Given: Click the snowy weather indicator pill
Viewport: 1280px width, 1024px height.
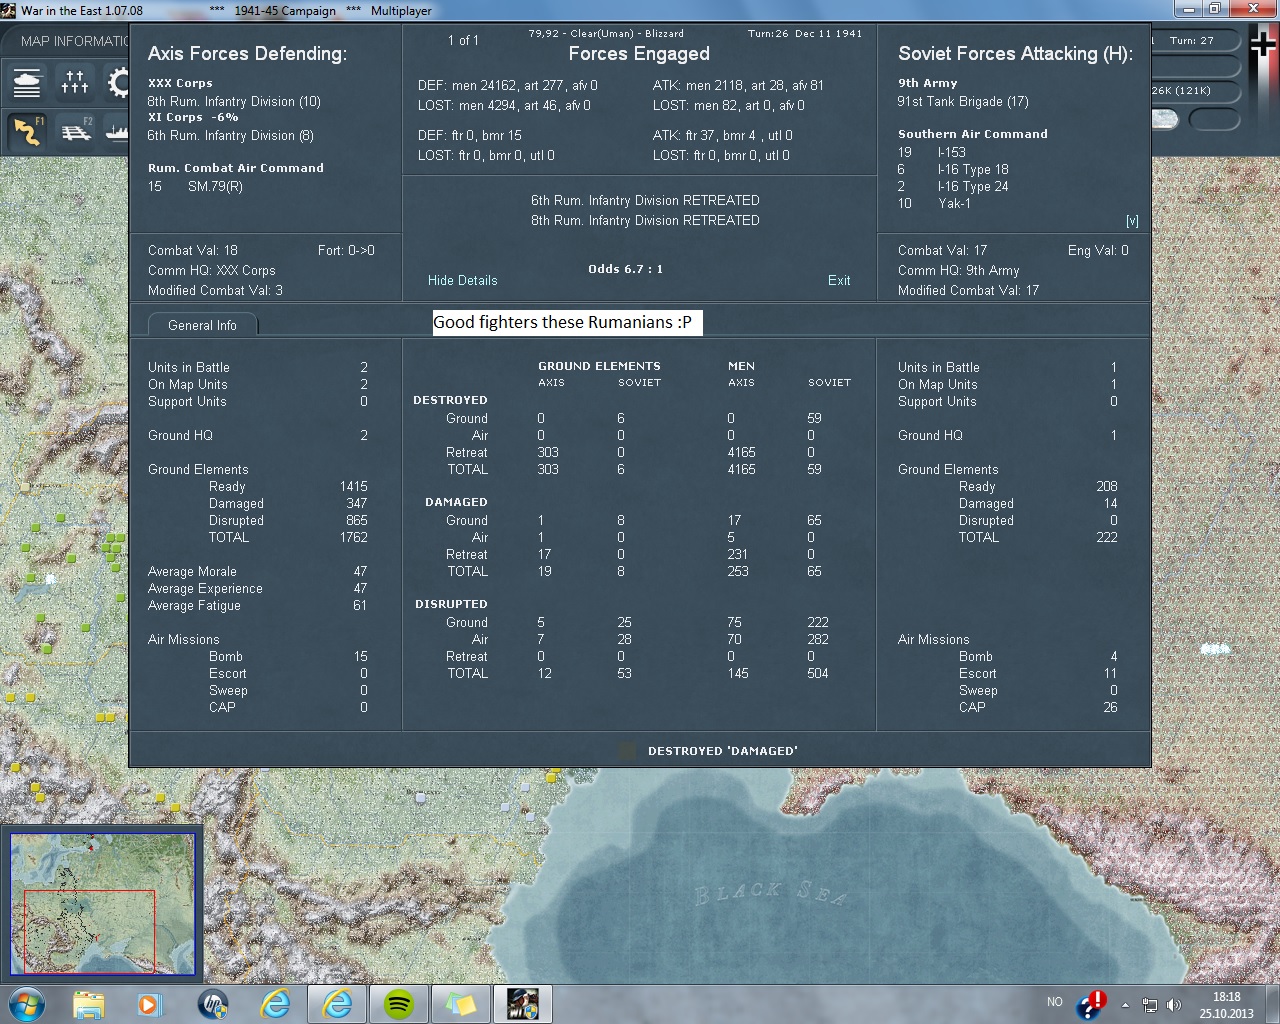Looking at the screenshot, I should 1165,120.
